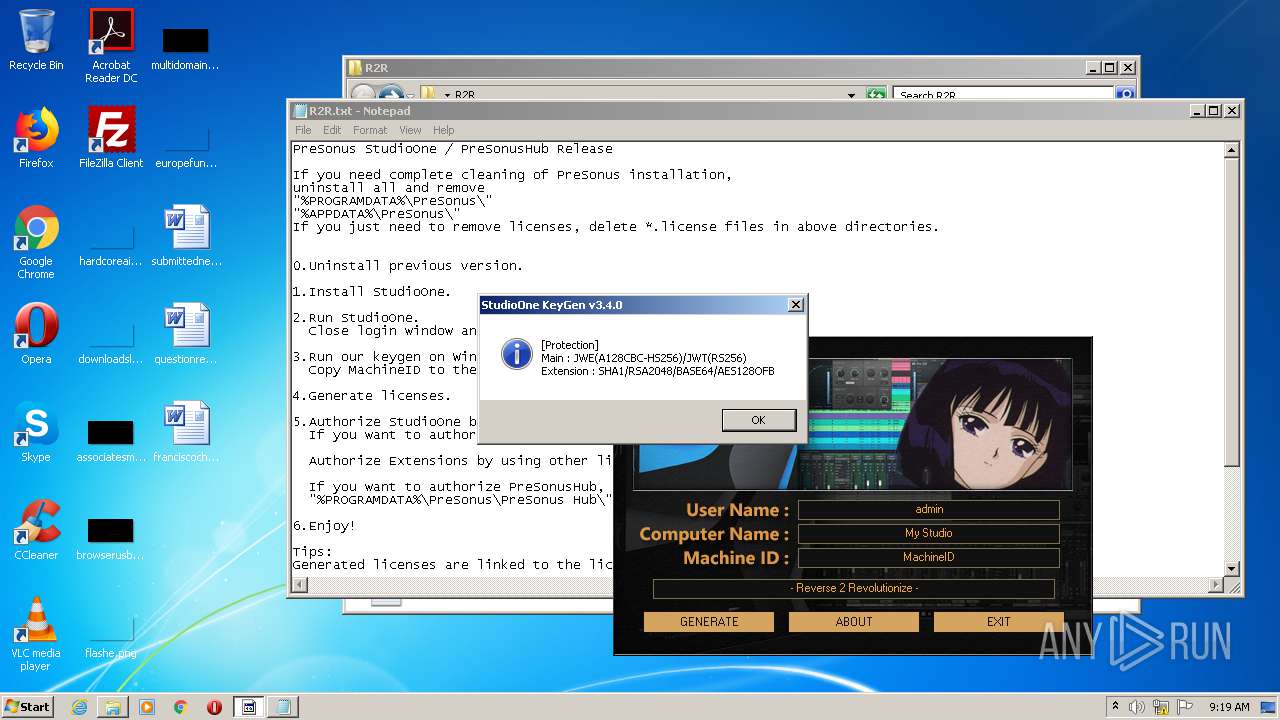The height and width of the screenshot is (720, 1280).
Task: Click Notepad horizontal scrollbar right arrow
Action: click(x=1216, y=586)
